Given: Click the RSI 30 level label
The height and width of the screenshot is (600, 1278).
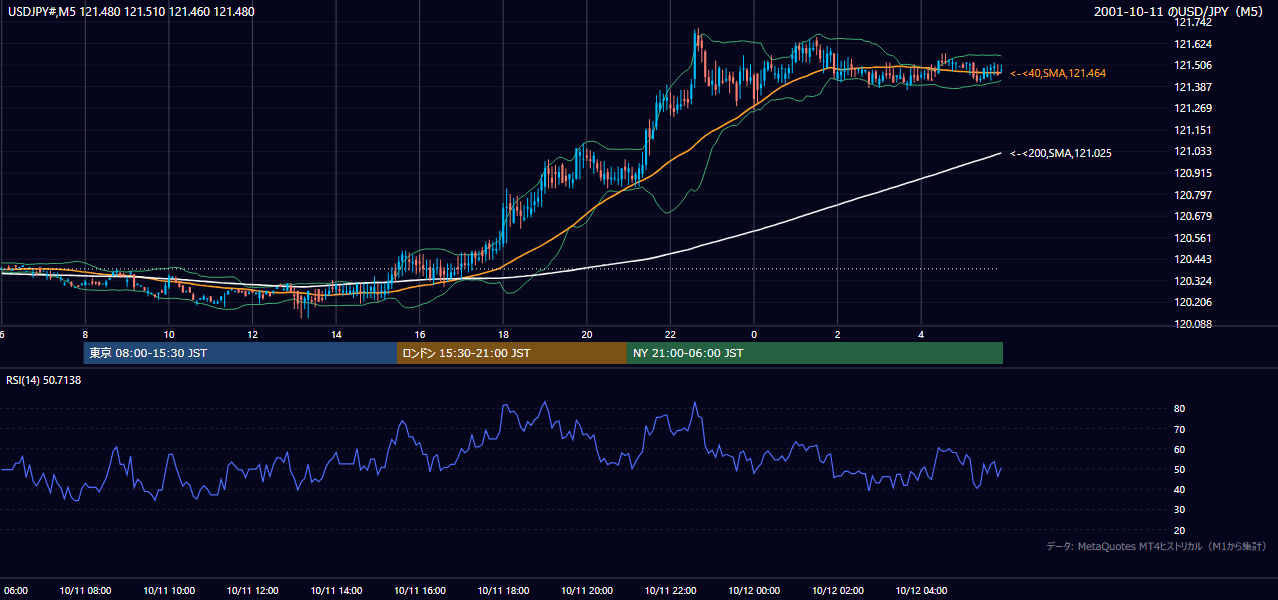Looking at the screenshot, I should coord(1179,510).
